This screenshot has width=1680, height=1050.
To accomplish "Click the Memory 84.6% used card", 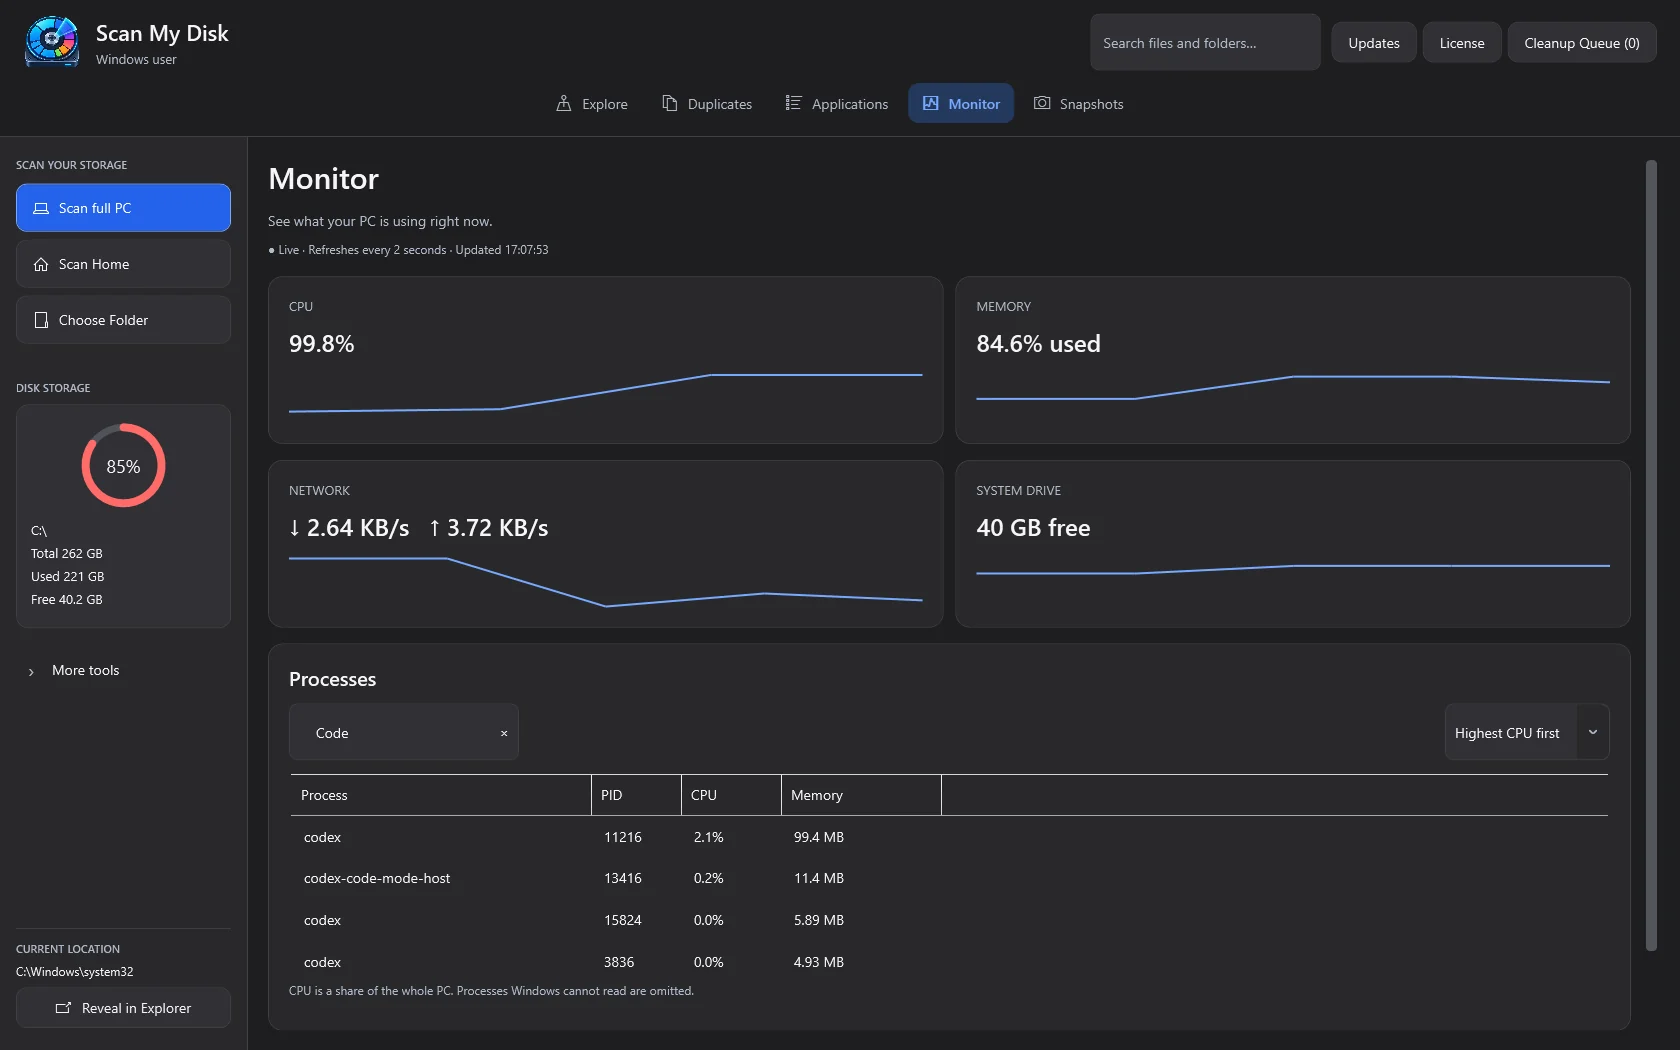I will [1293, 360].
